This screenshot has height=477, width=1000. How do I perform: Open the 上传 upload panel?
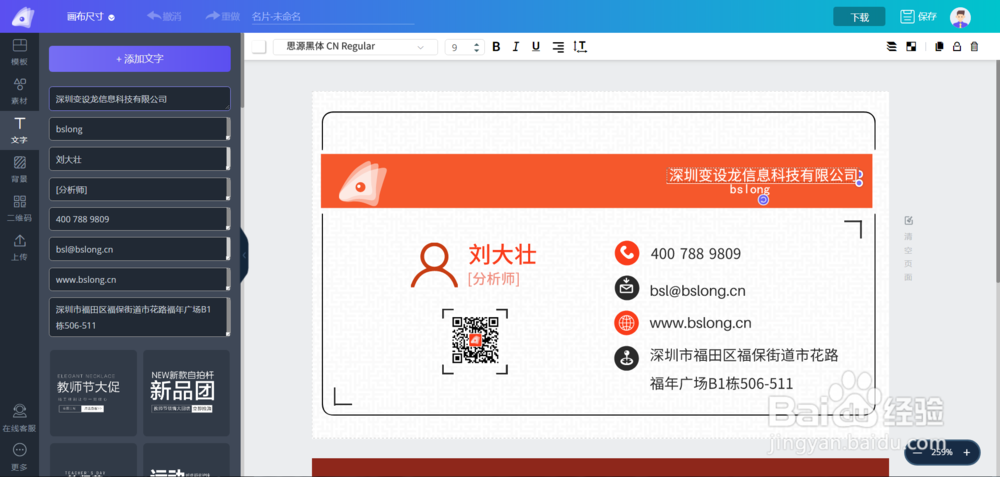[x=19, y=247]
